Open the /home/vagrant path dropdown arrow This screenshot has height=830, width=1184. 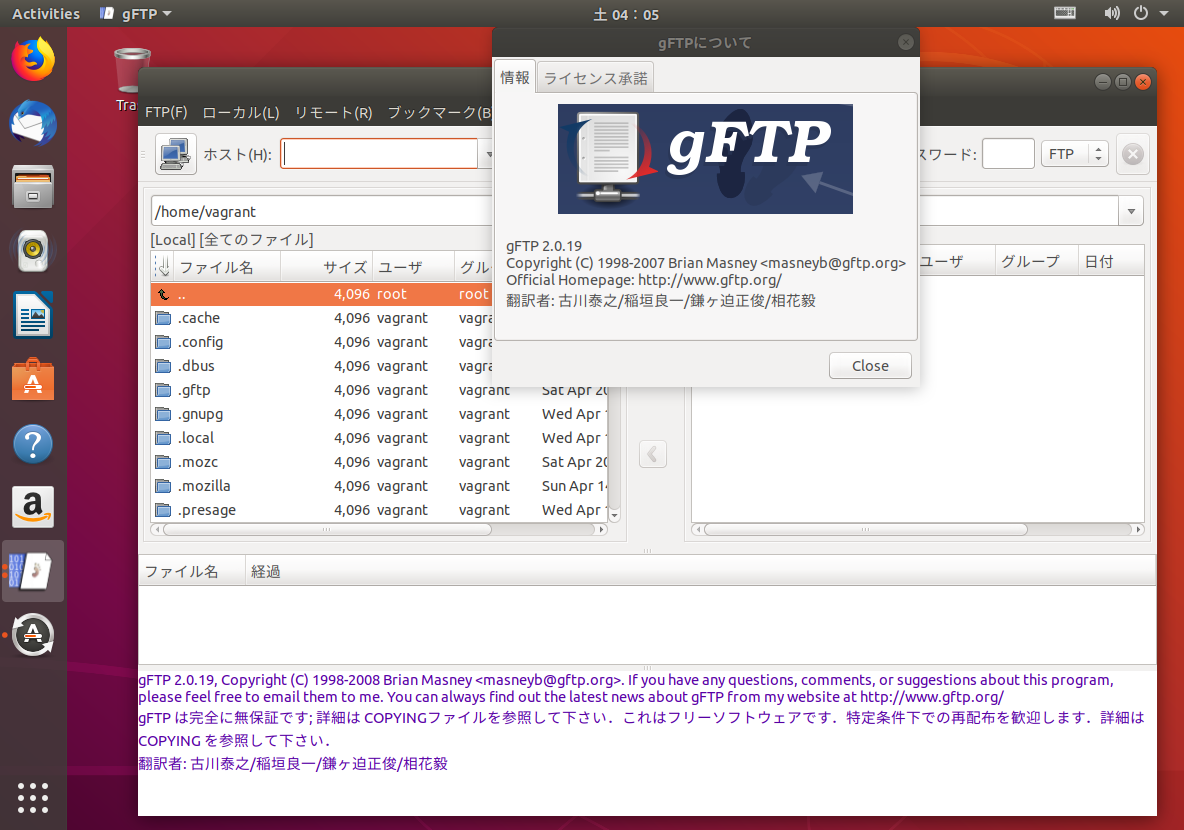(x=1130, y=210)
